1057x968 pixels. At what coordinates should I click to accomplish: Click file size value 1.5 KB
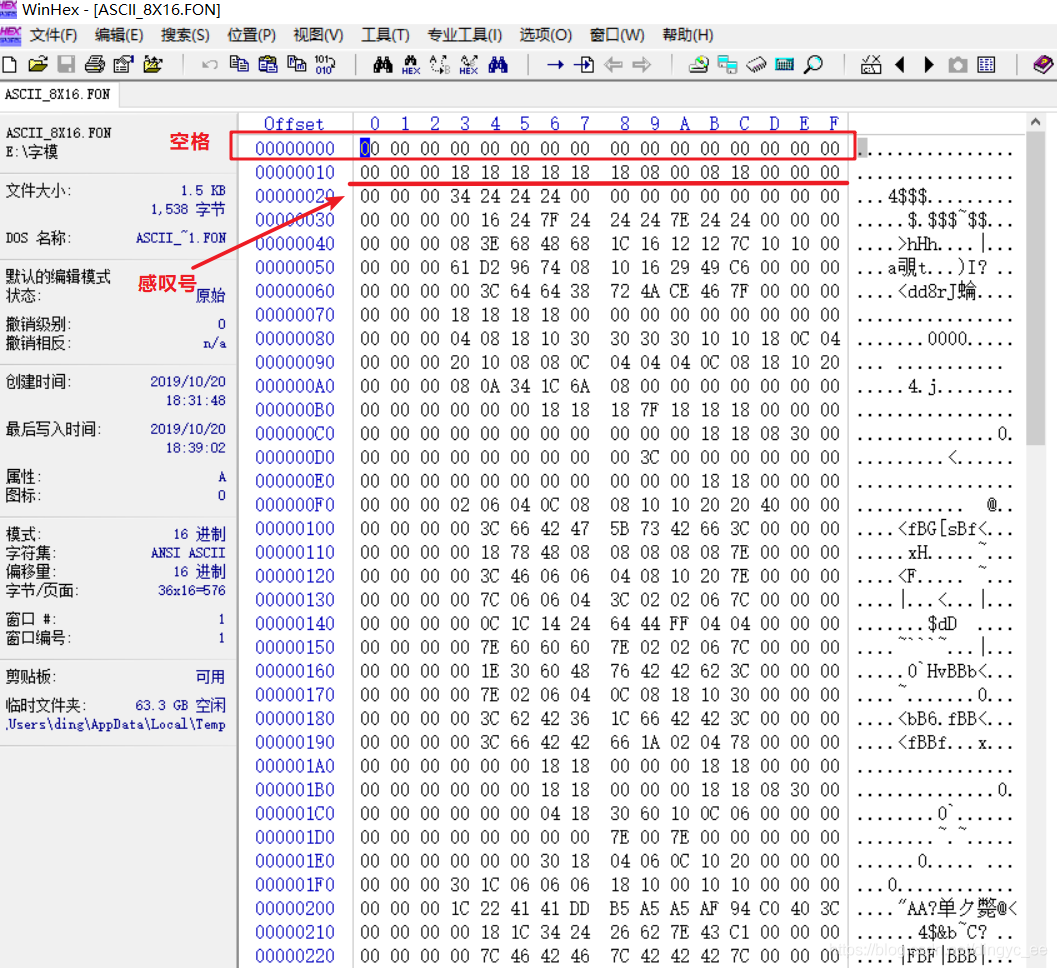203,191
